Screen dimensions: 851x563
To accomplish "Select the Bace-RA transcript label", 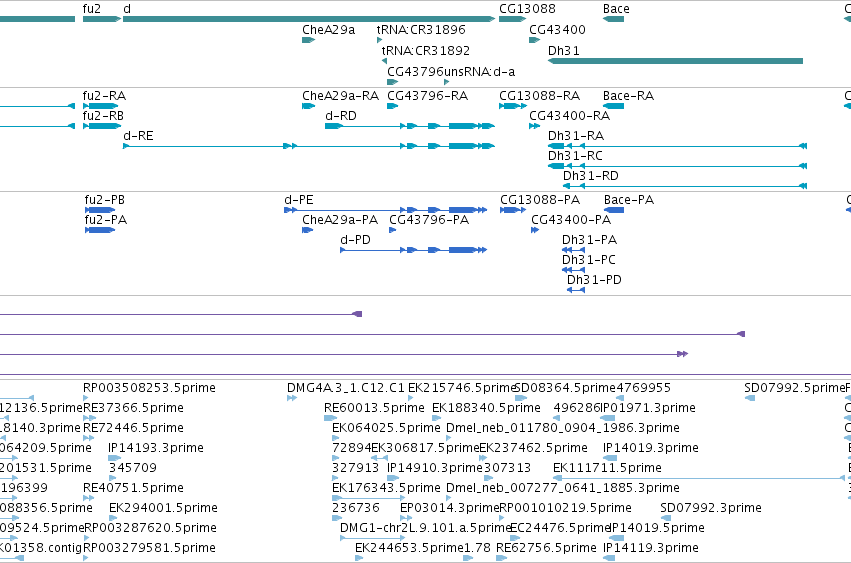I will coord(628,96).
